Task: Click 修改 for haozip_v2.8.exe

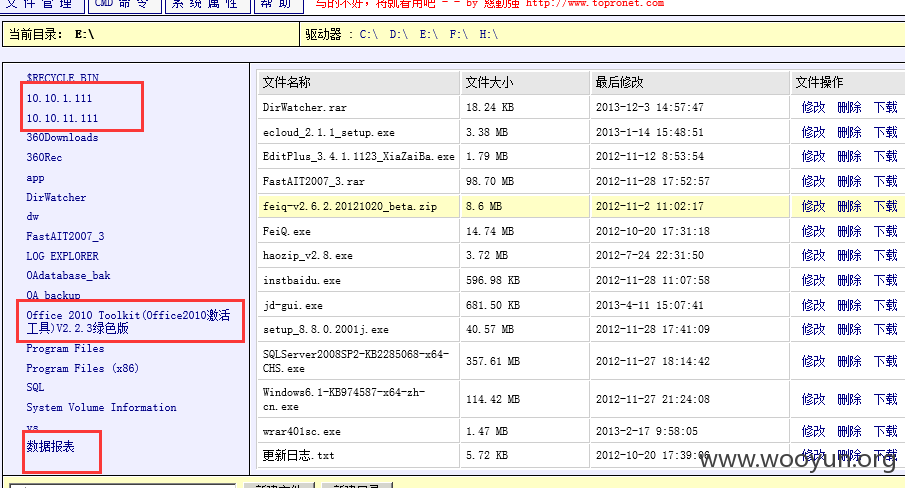Action: click(x=814, y=256)
